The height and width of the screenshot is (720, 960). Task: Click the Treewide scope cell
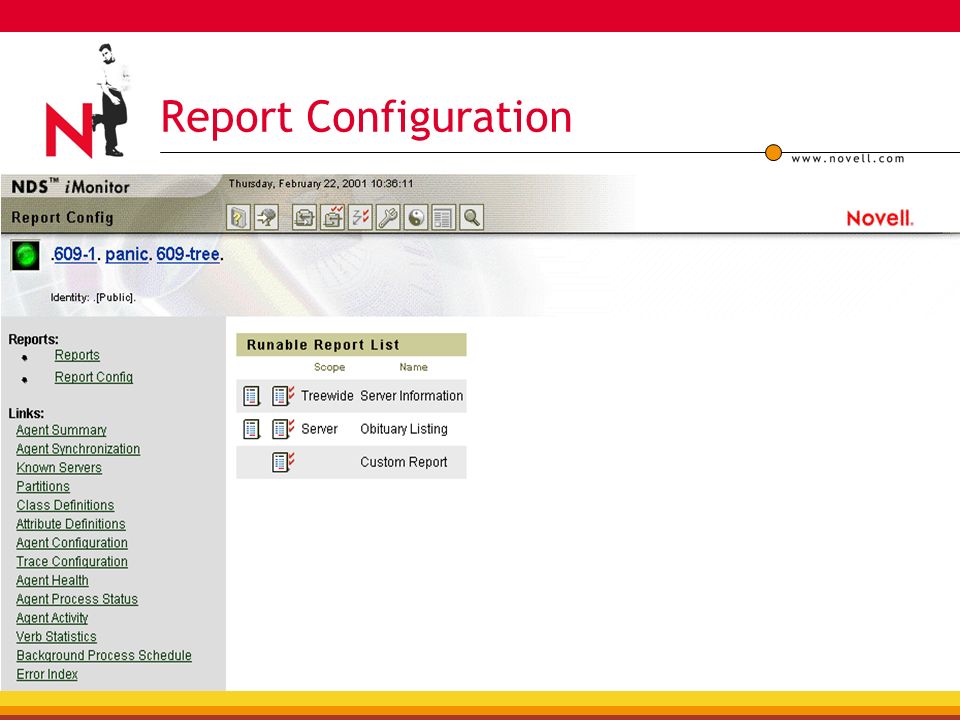[327, 396]
